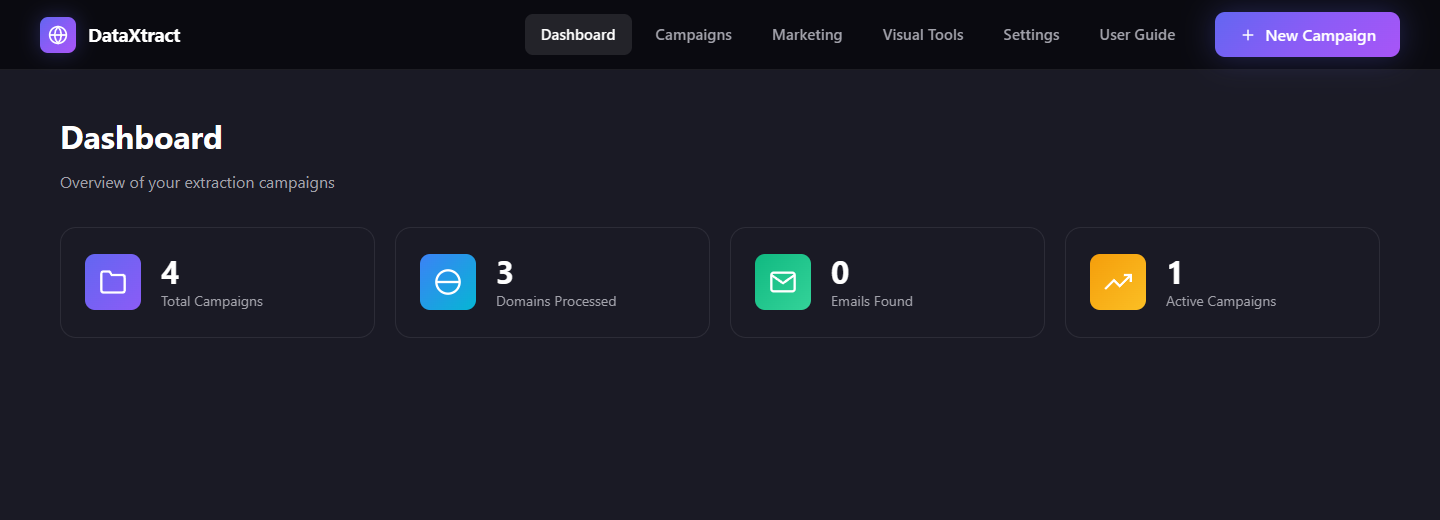Click the Dashboard page heading

[x=141, y=138]
